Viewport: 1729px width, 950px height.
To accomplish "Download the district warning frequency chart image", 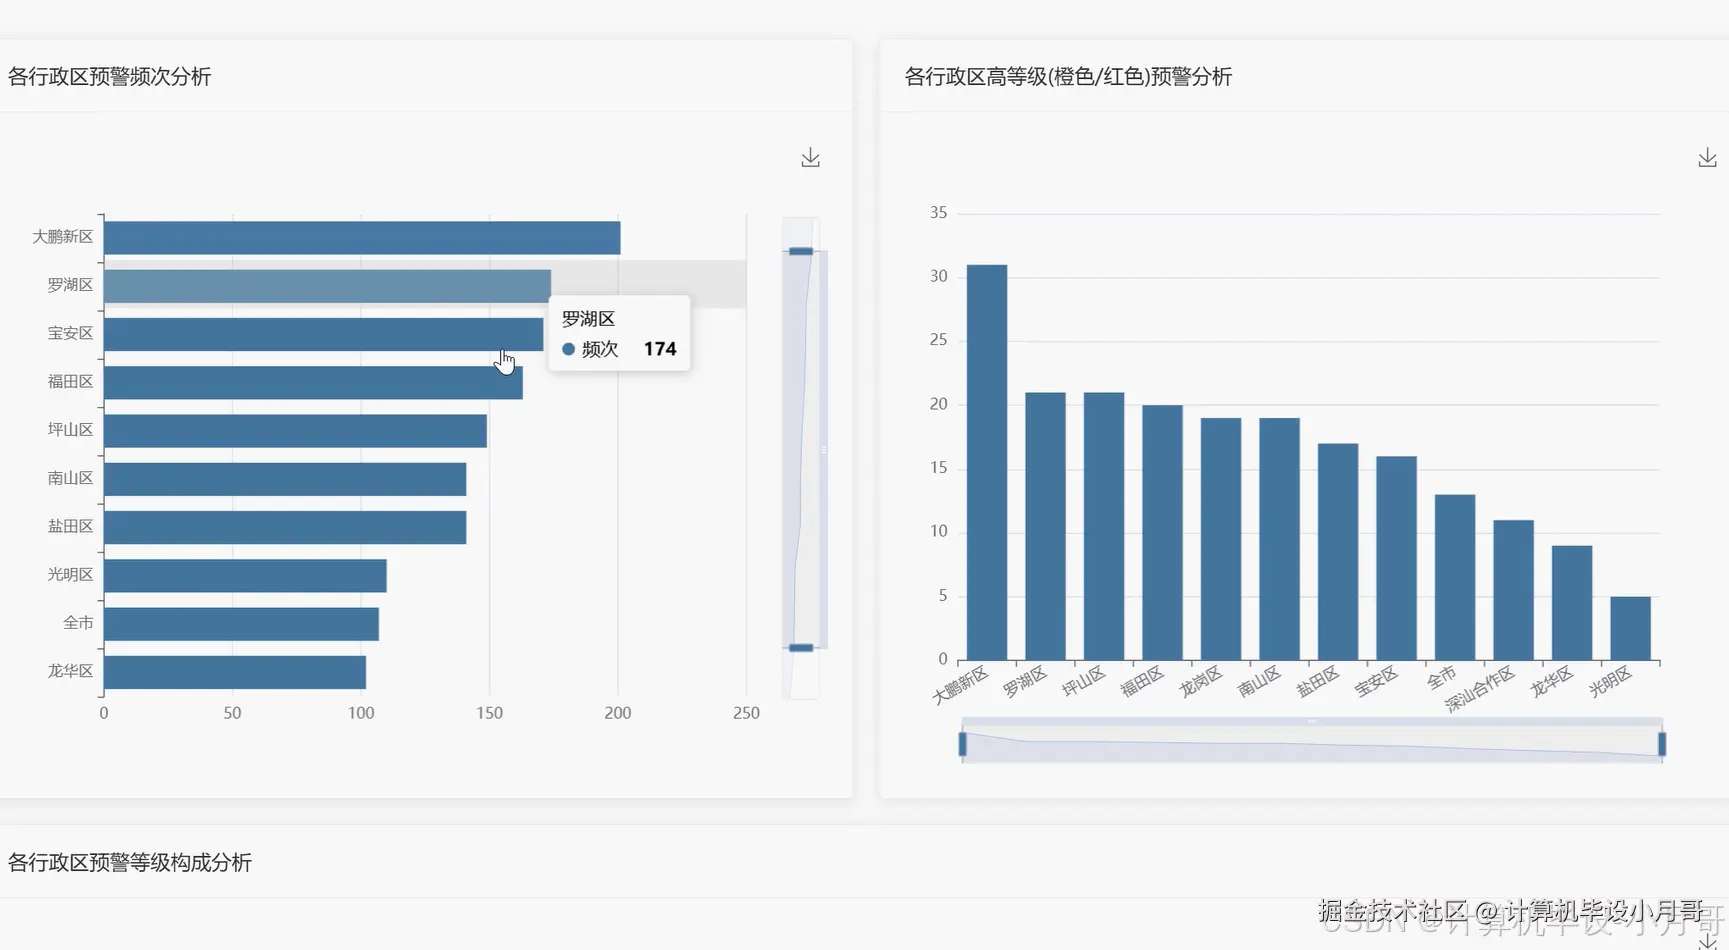I will [810, 158].
